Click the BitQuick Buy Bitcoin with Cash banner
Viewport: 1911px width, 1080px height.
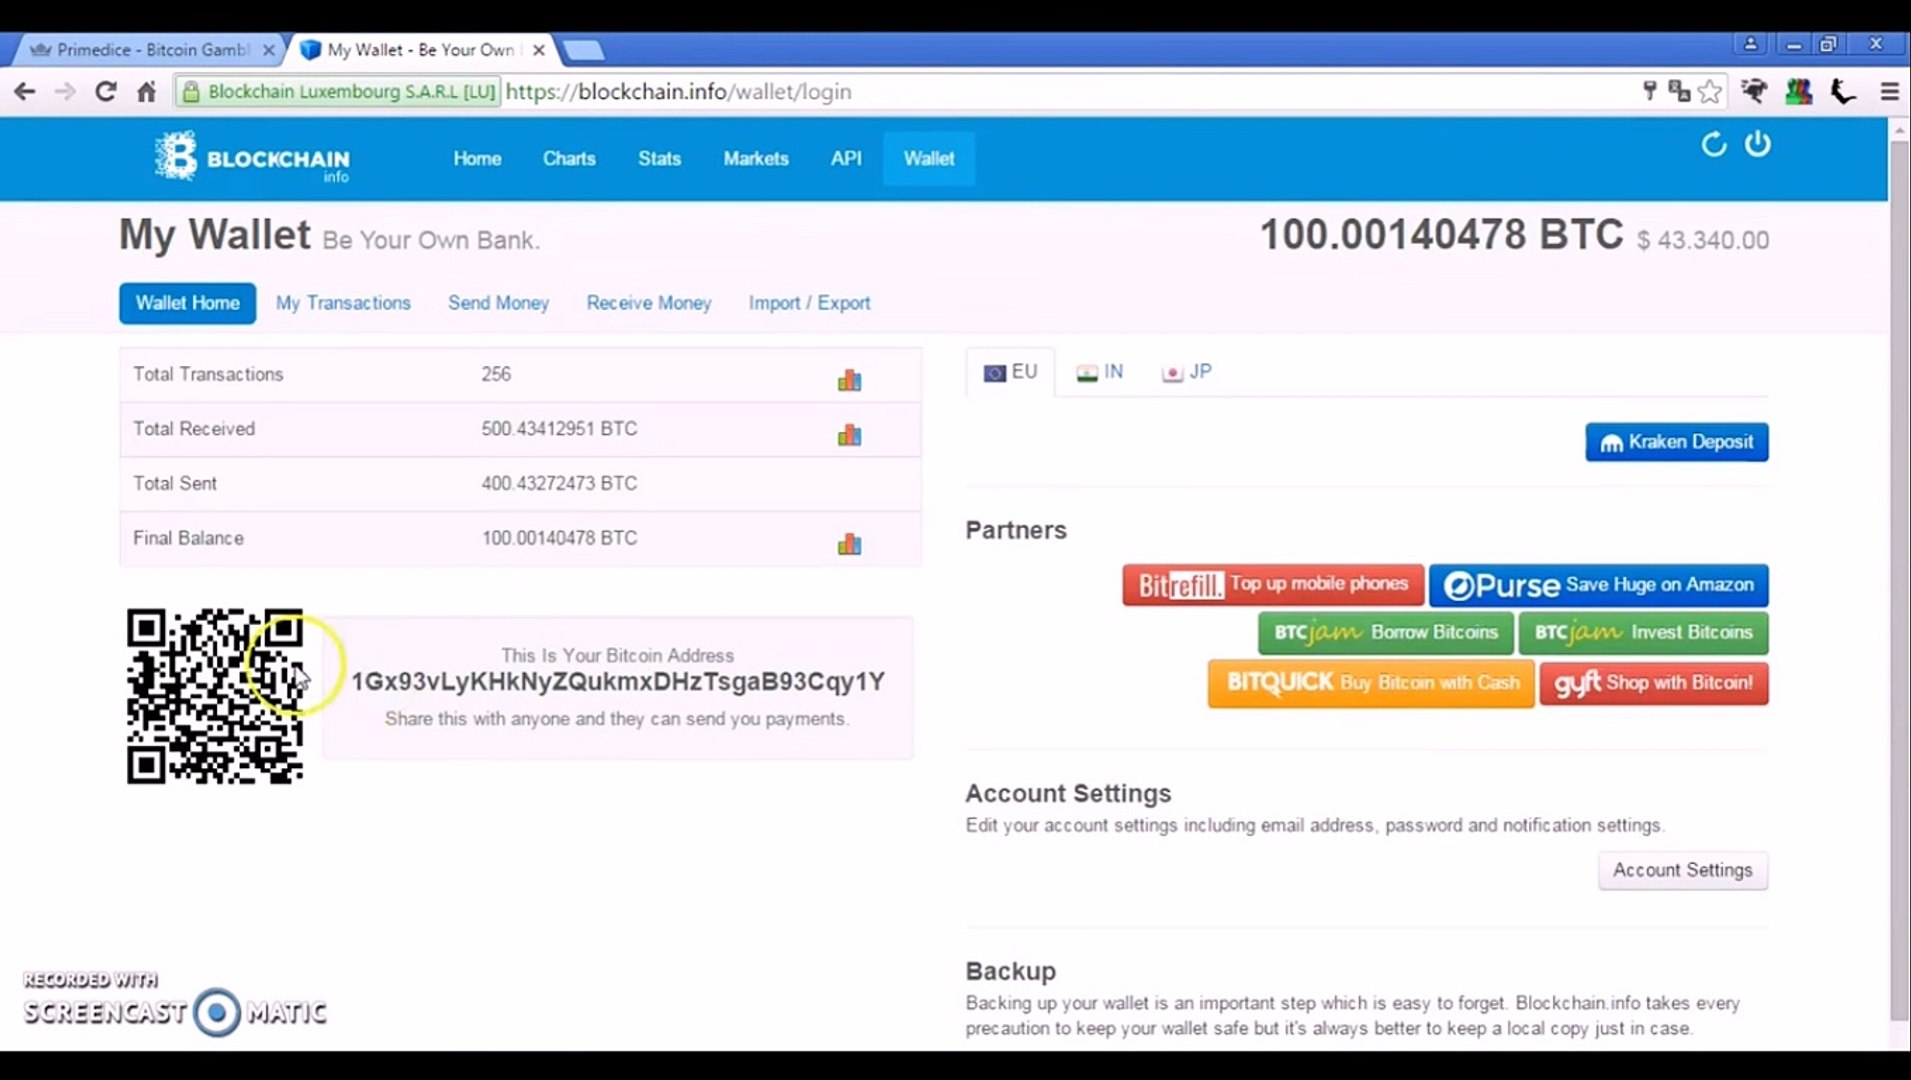click(x=1371, y=683)
